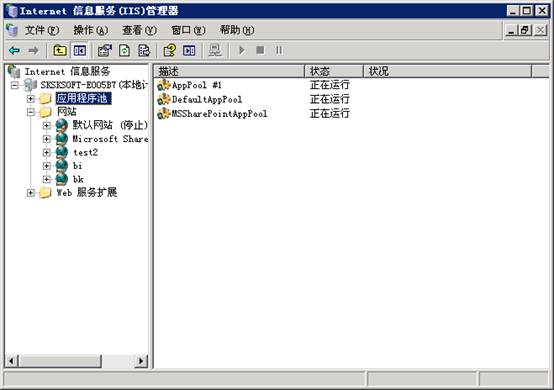Click the globe icon of bk site
Screen dimensions: 554x390
61,179
